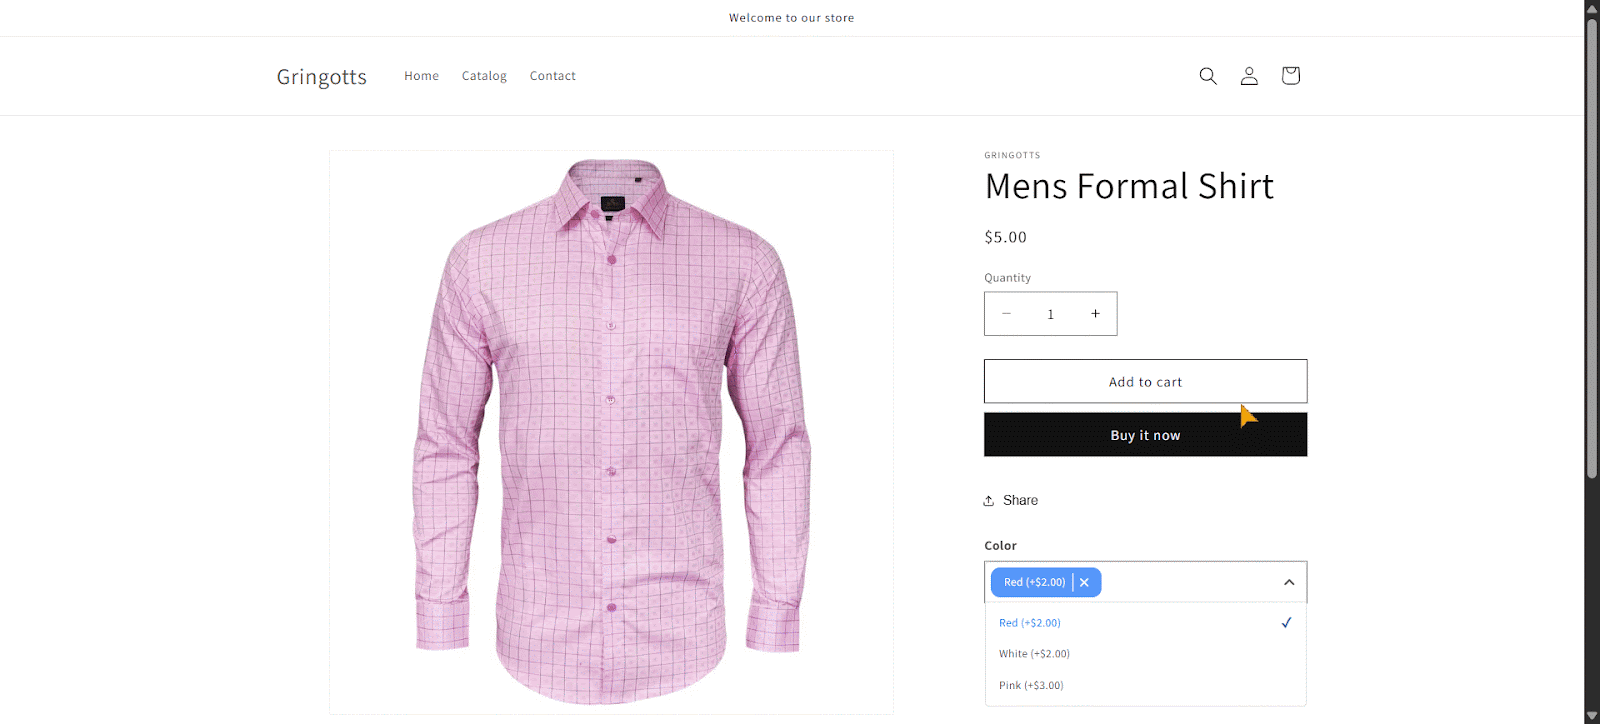This screenshot has width=1600, height=724.
Task: Click the Share icon
Action: pos(989,501)
